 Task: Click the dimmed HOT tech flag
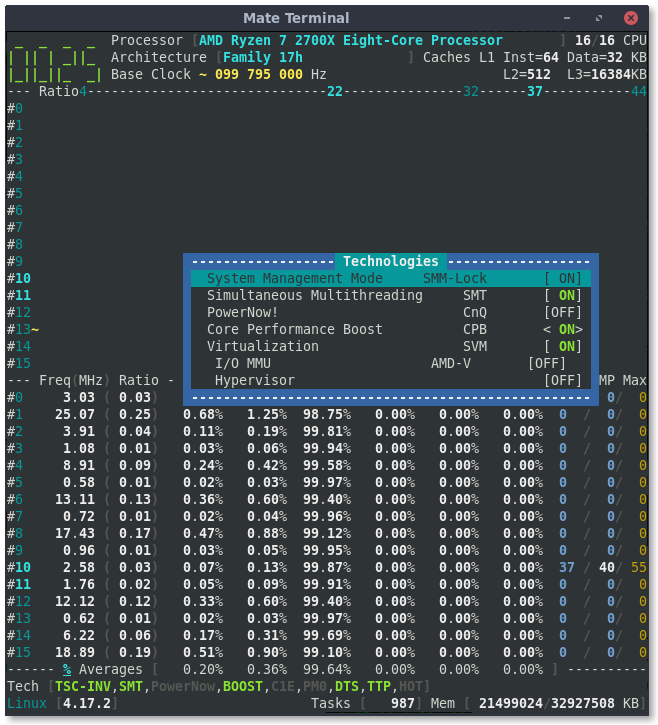coord(411,687)
